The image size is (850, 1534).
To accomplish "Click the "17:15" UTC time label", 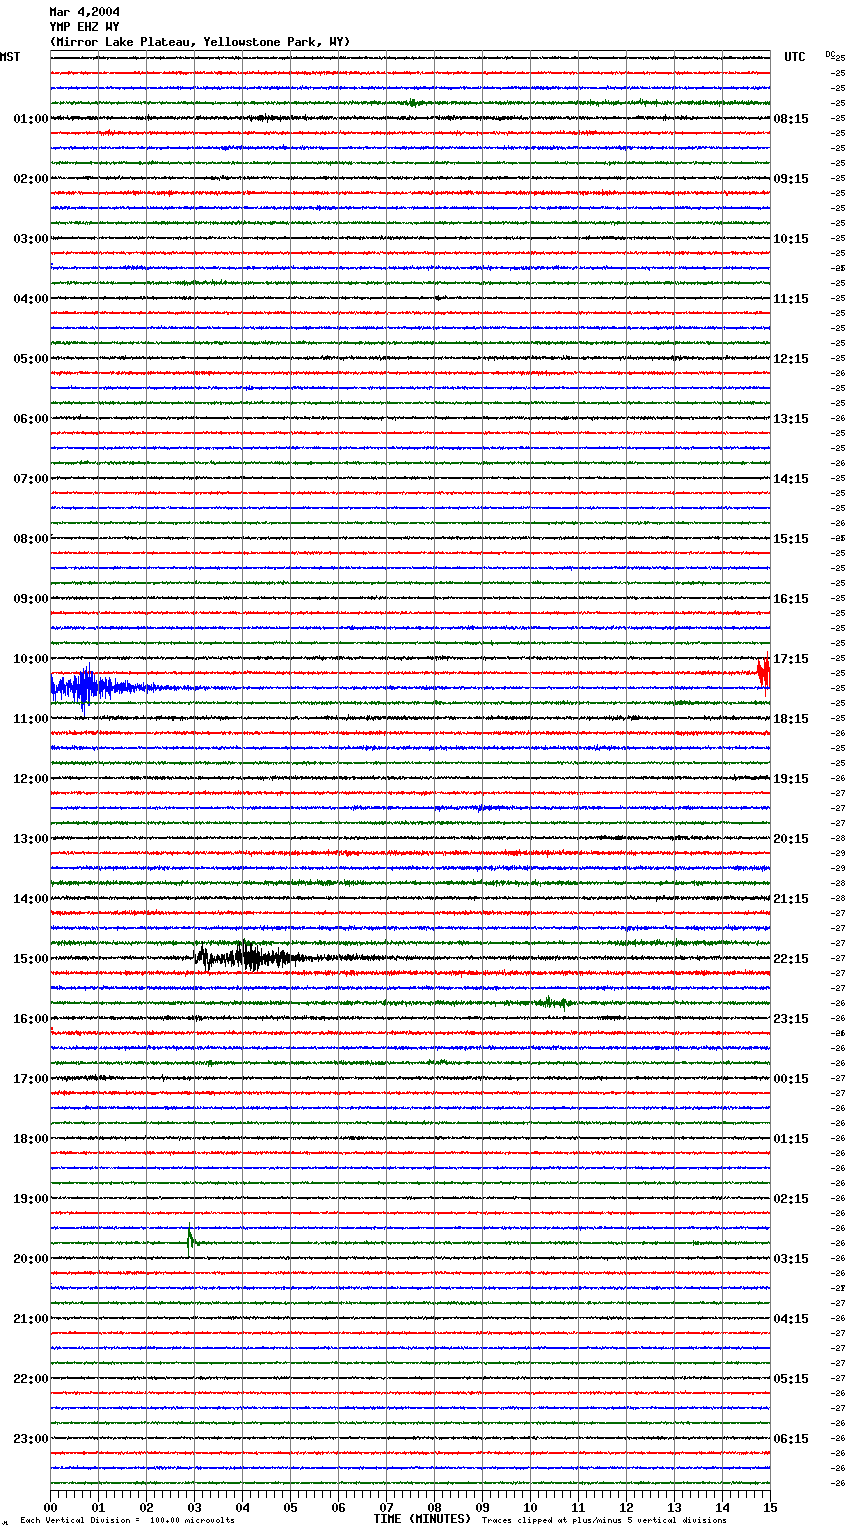I will [791, 659].
